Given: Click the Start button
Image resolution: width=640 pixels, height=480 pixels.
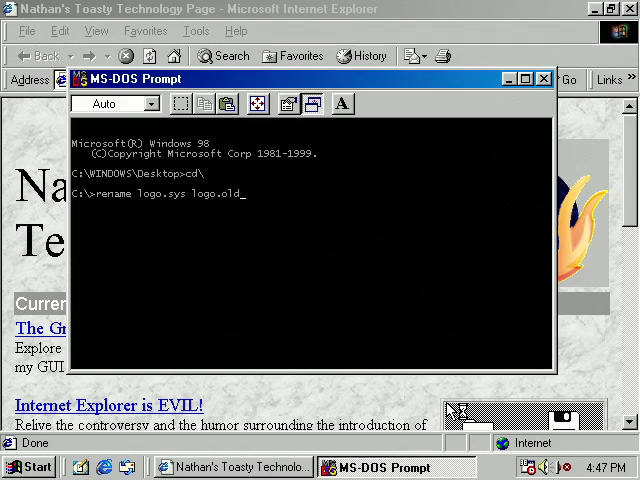Looking at the screenshot, I should click(x=29, y=467).
